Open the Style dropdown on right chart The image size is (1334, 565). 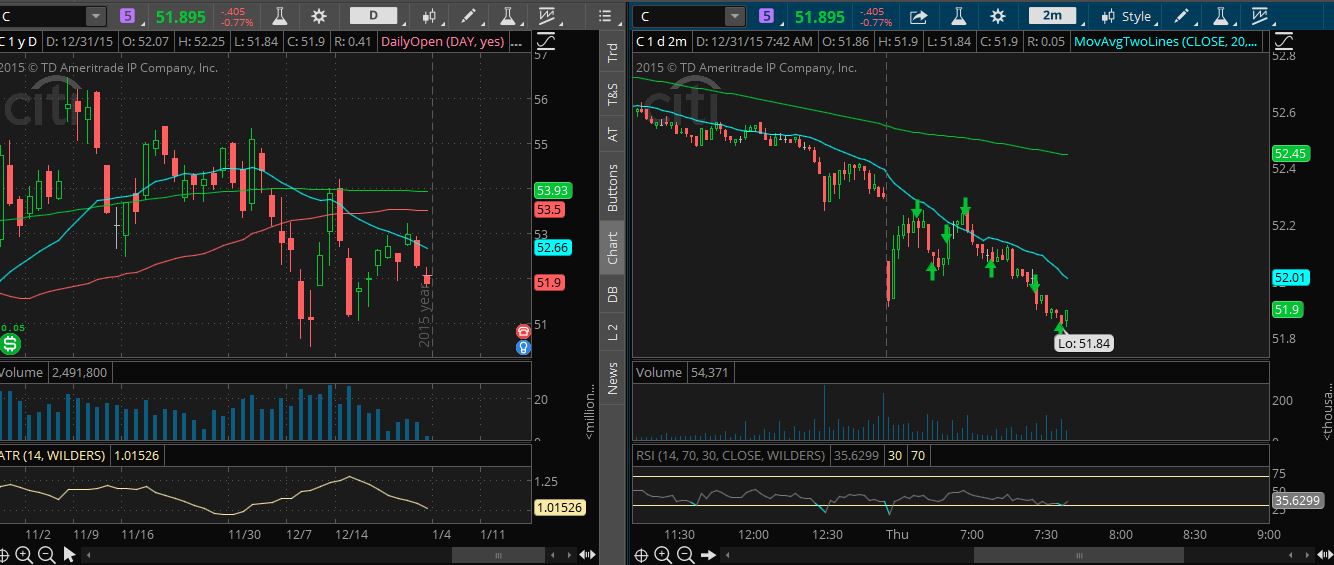coord(1126,16)
